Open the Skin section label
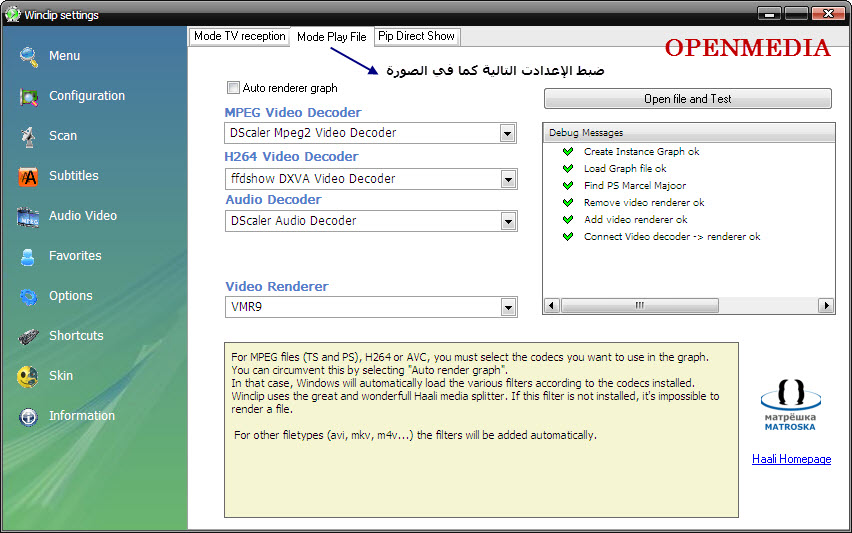Image resolution: width=852 pixels, height=533 pixels. (61, 375)
